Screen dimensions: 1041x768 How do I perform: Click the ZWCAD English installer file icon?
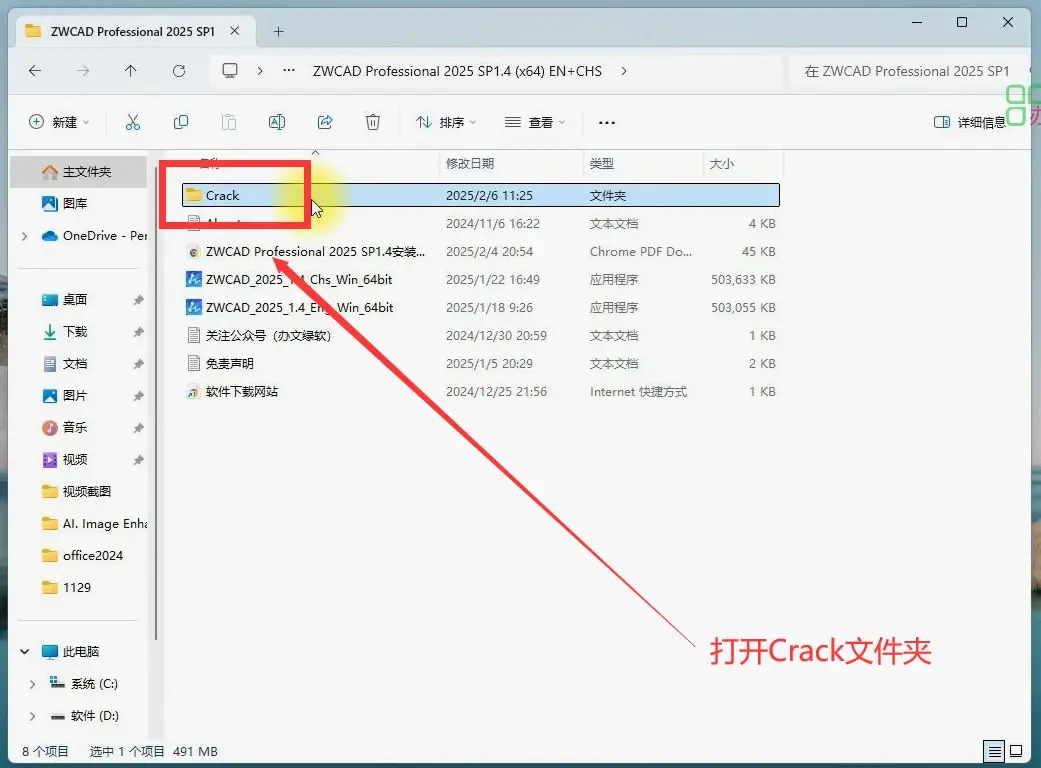click(193, 307)
